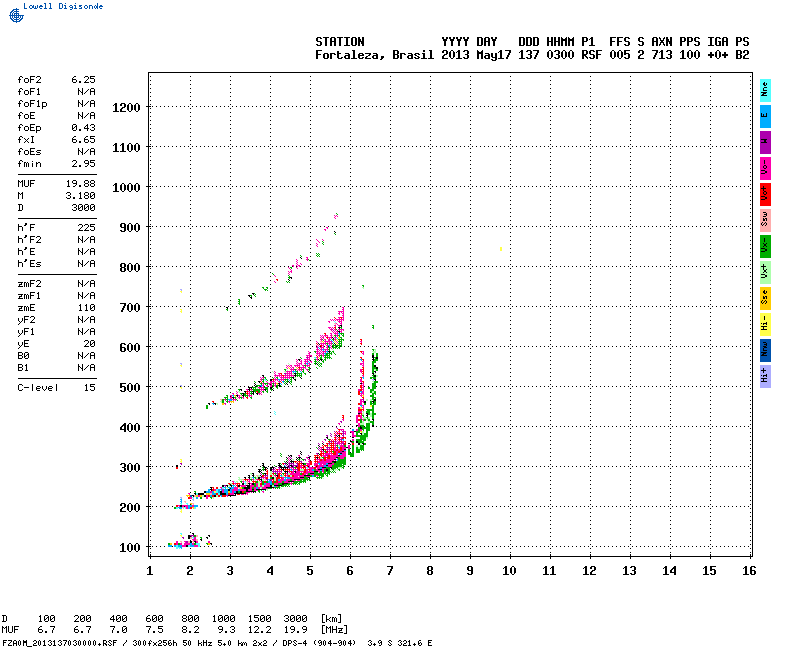
Task: Select the dark blue Nnw legend swatch
Action: point(765,351)
